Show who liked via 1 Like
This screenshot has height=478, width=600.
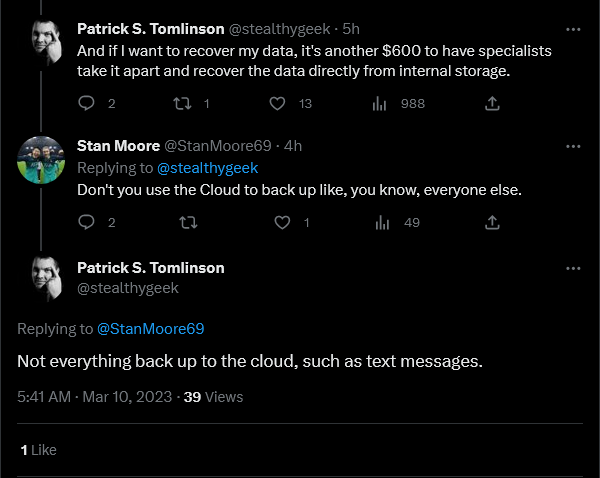pos(38,450)
